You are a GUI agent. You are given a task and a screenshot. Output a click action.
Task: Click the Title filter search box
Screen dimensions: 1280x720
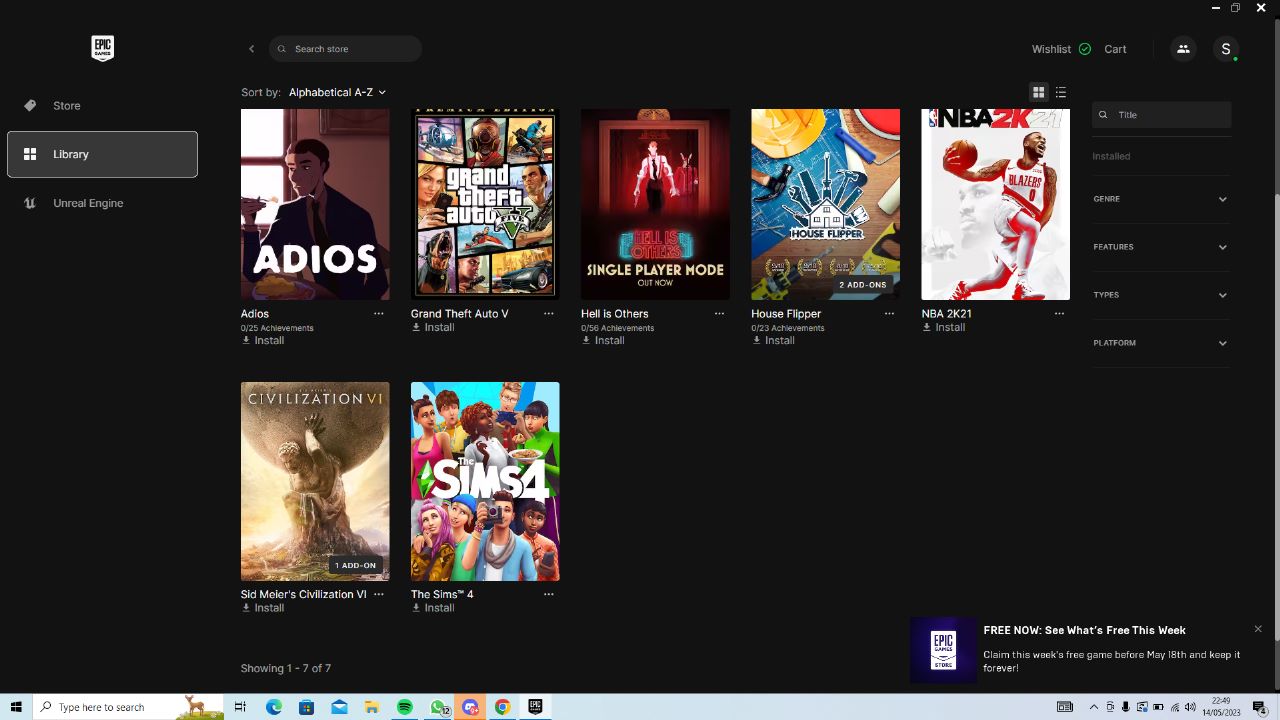[x=1161, y=115]
